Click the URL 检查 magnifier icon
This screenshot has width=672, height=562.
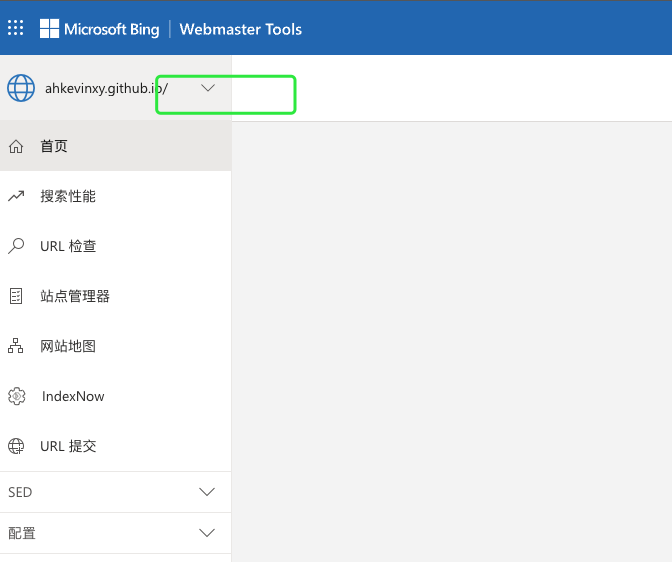16,246
